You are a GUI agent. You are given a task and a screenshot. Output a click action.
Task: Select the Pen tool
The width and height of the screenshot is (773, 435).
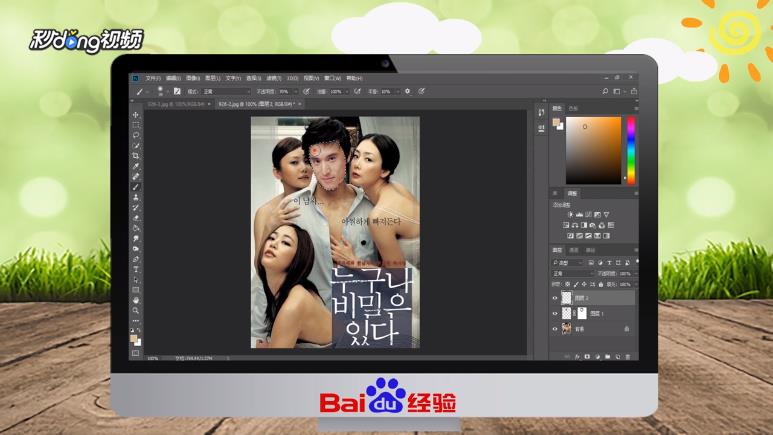136,259
